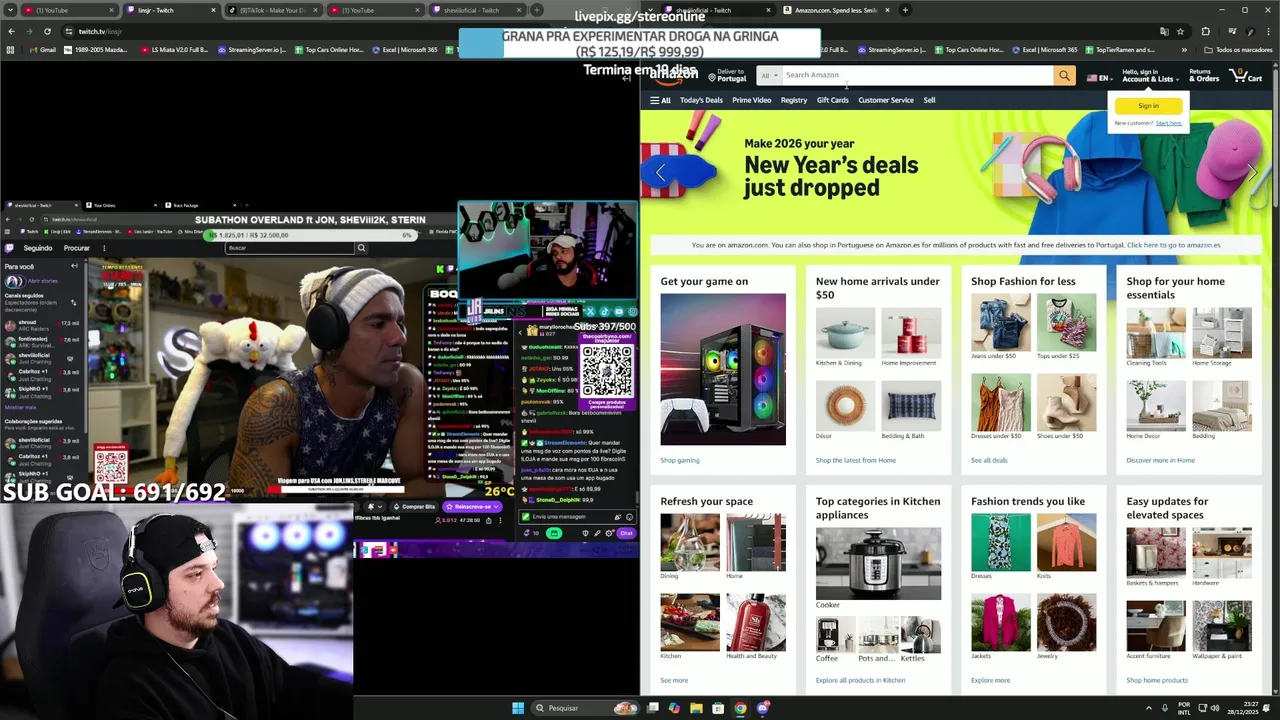Open the Amazon All hamburger menu

pos(660,100)
